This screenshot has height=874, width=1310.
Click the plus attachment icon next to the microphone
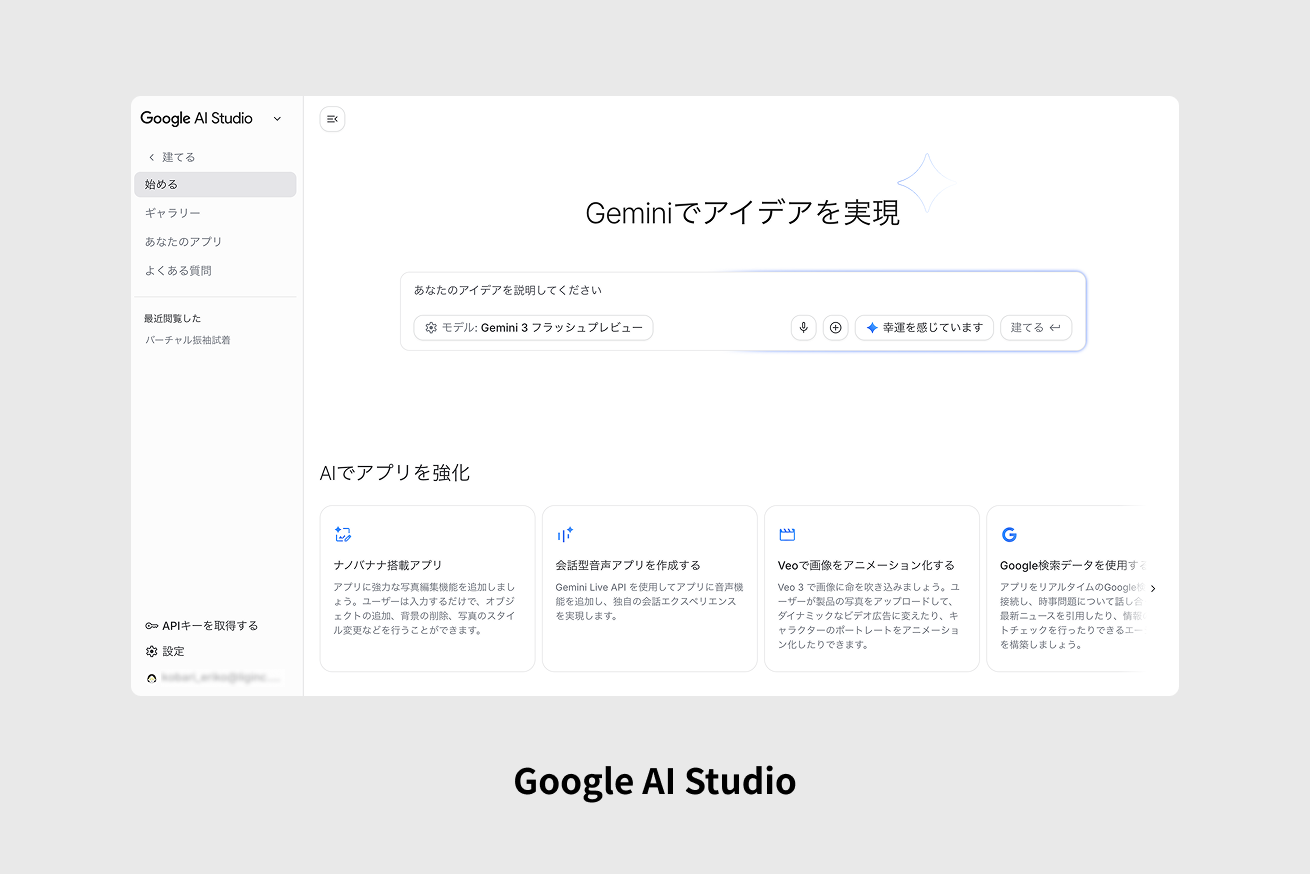835,327
